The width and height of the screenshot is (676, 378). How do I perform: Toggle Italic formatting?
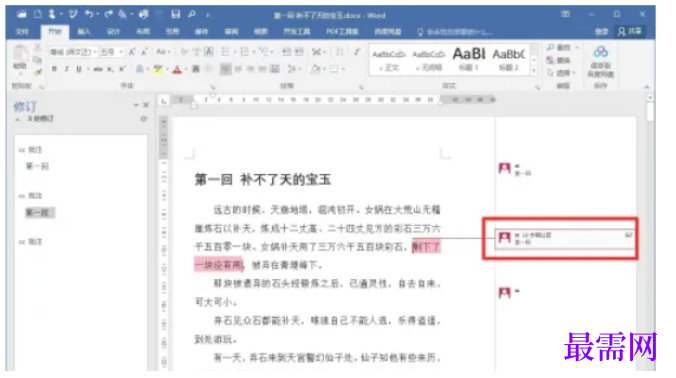66,69
